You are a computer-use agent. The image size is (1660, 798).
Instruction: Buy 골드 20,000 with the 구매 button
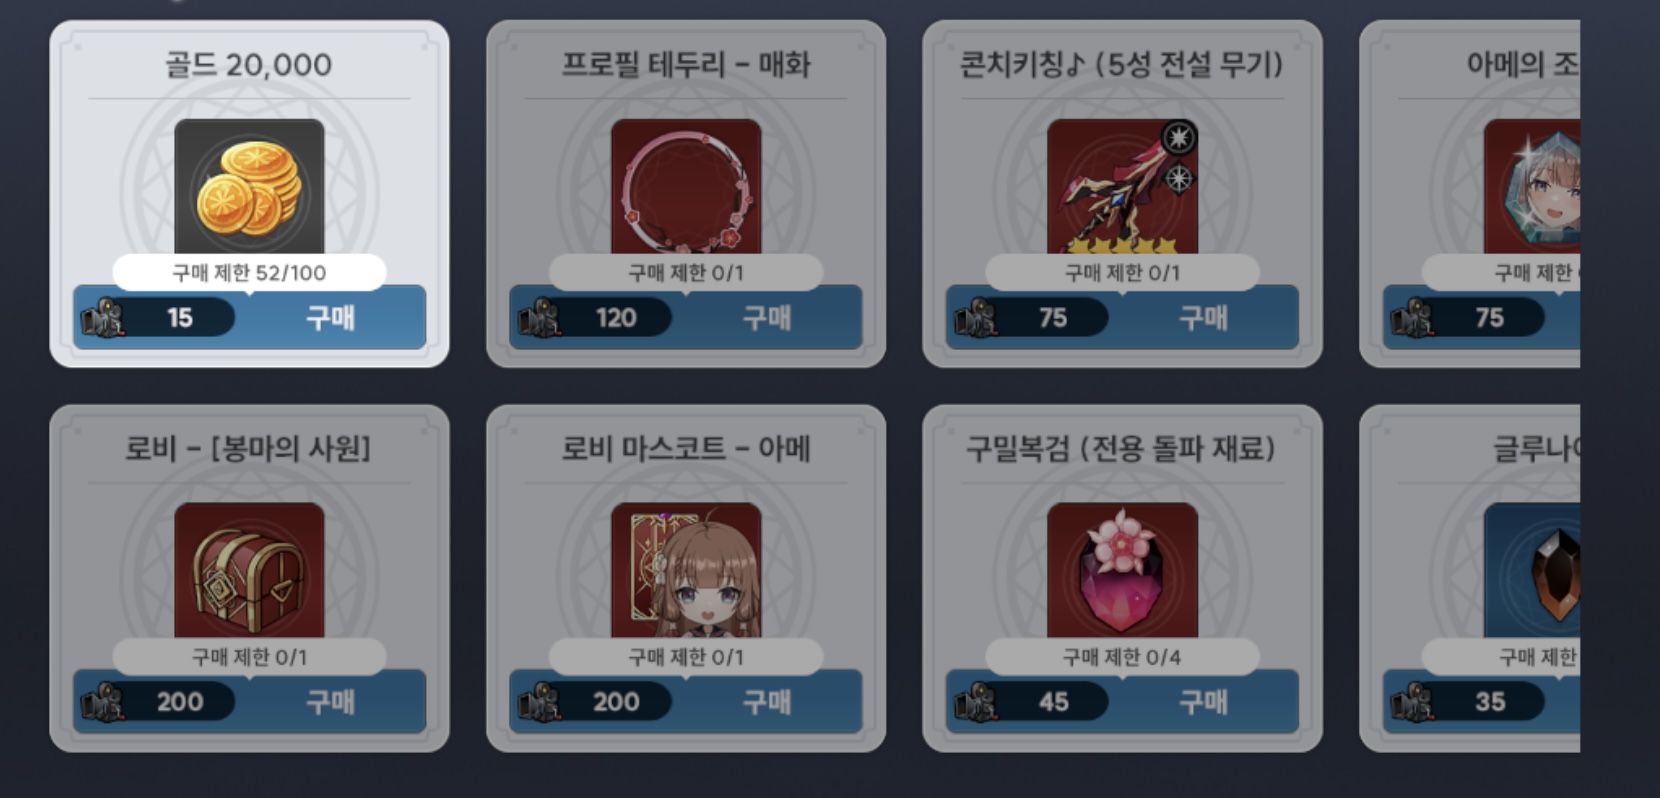point(330,318)
